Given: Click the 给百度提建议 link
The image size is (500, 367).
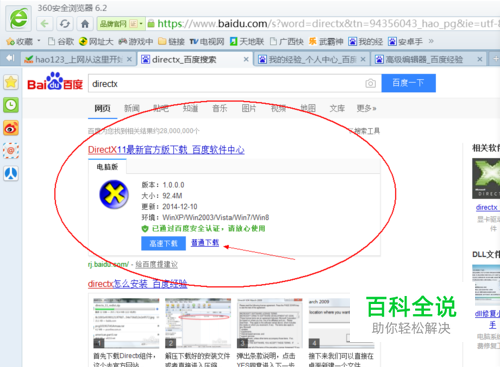Looking at the screenshot, I should click(x=156, y=265).
